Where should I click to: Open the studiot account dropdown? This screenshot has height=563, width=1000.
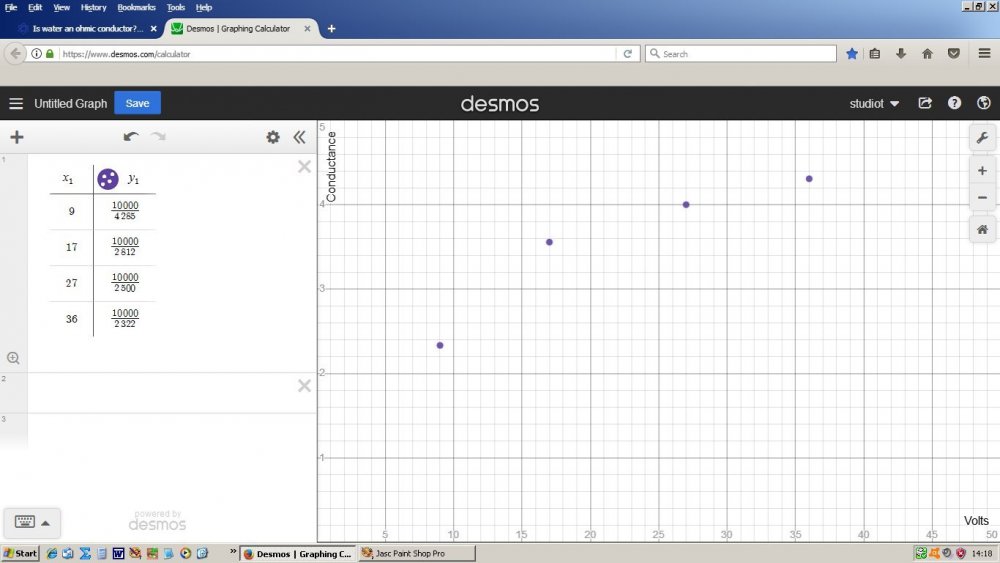coord(874,104)
